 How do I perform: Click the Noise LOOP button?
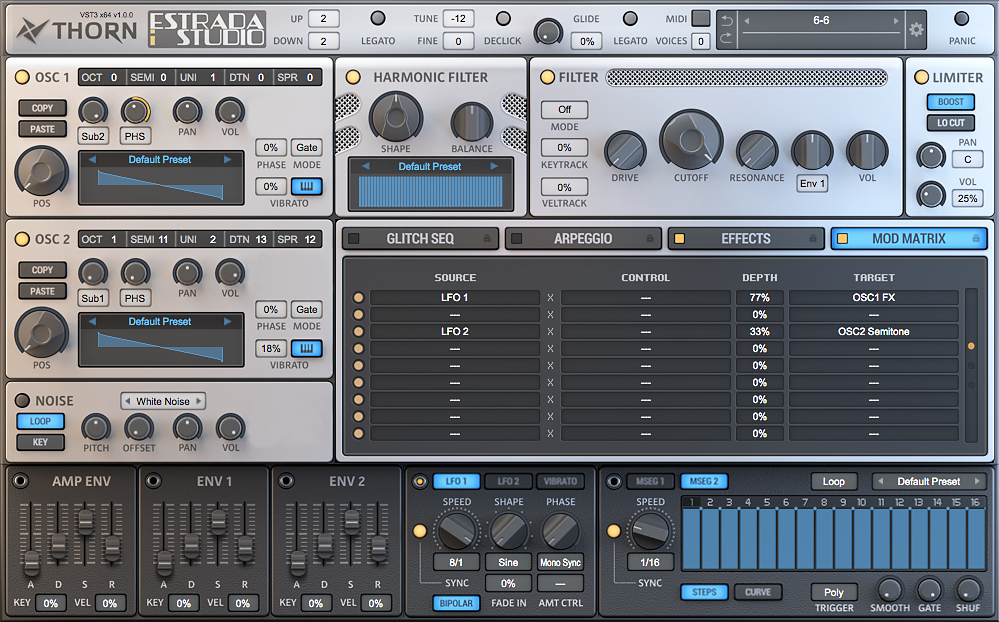[x=40, y=421]
